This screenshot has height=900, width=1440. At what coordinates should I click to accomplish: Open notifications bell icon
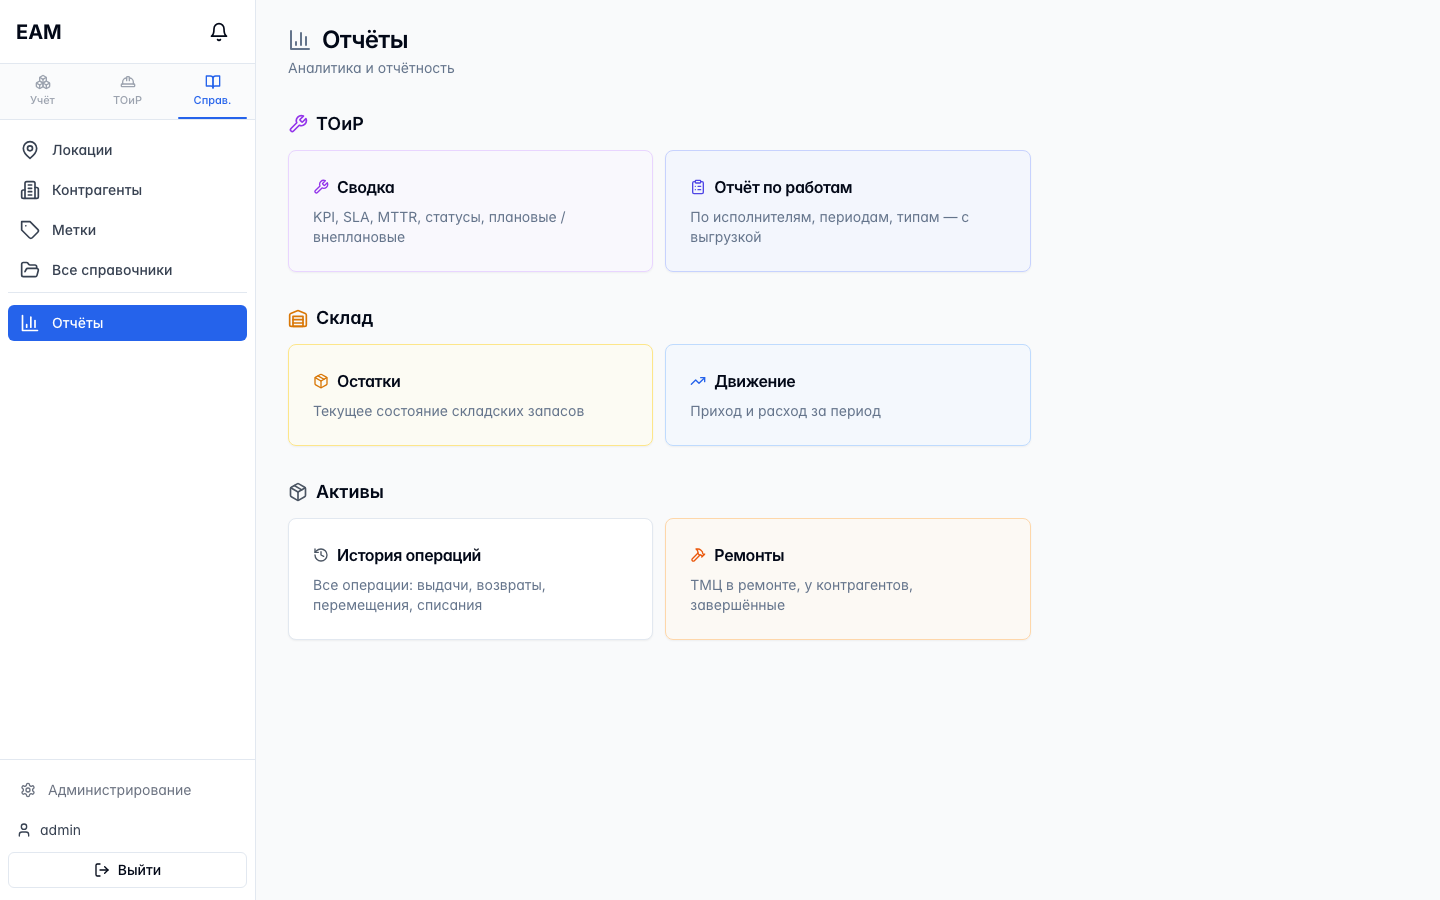219,32
